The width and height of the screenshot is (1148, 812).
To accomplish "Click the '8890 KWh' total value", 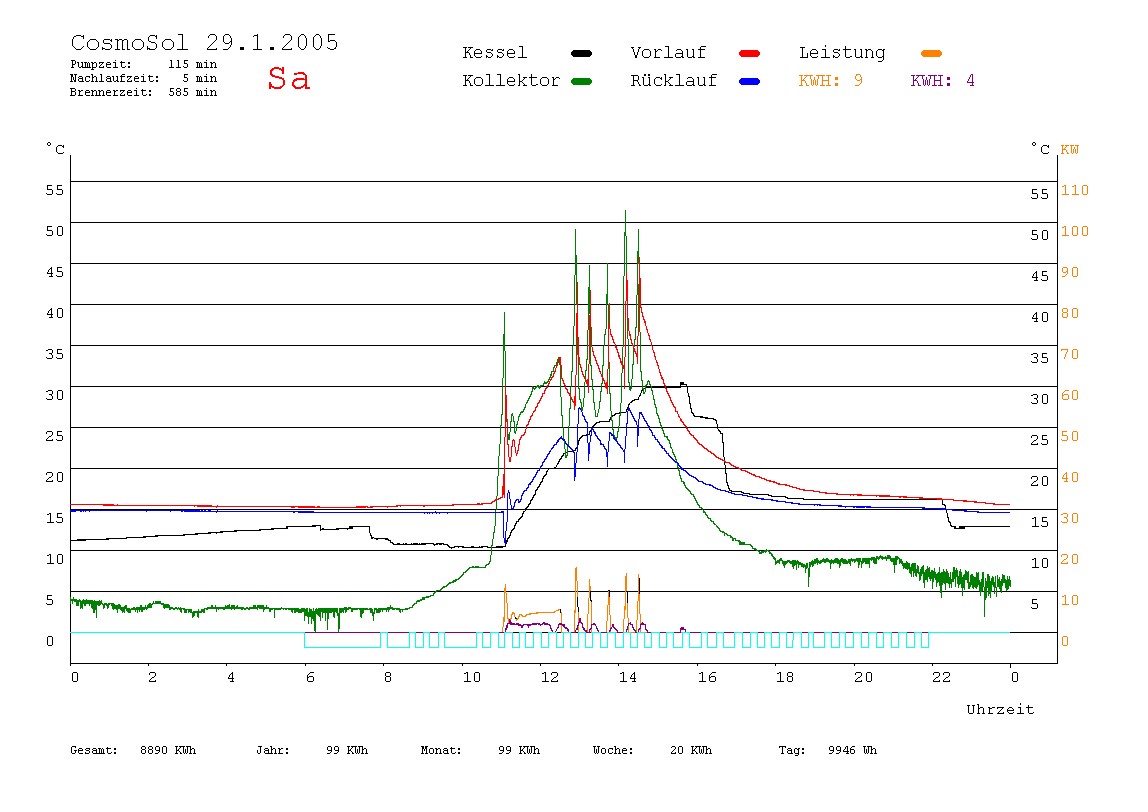I will [168, 750].
